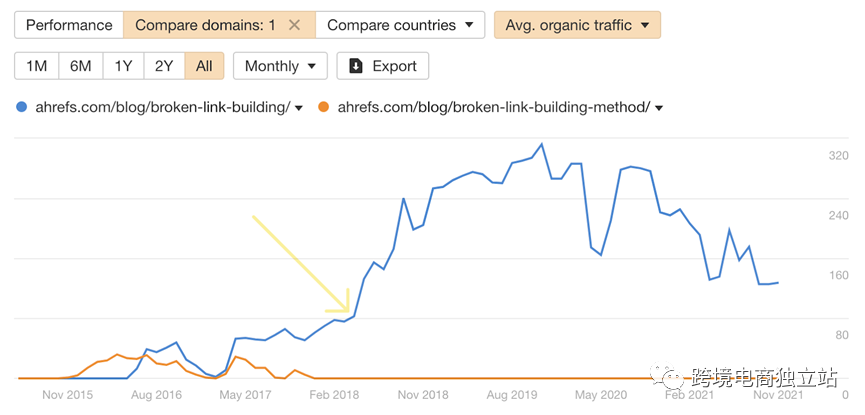Click the blue legend dot for broken-link-building
The width and height of the screenshot is (865, 415).
[x=23, y=108]
